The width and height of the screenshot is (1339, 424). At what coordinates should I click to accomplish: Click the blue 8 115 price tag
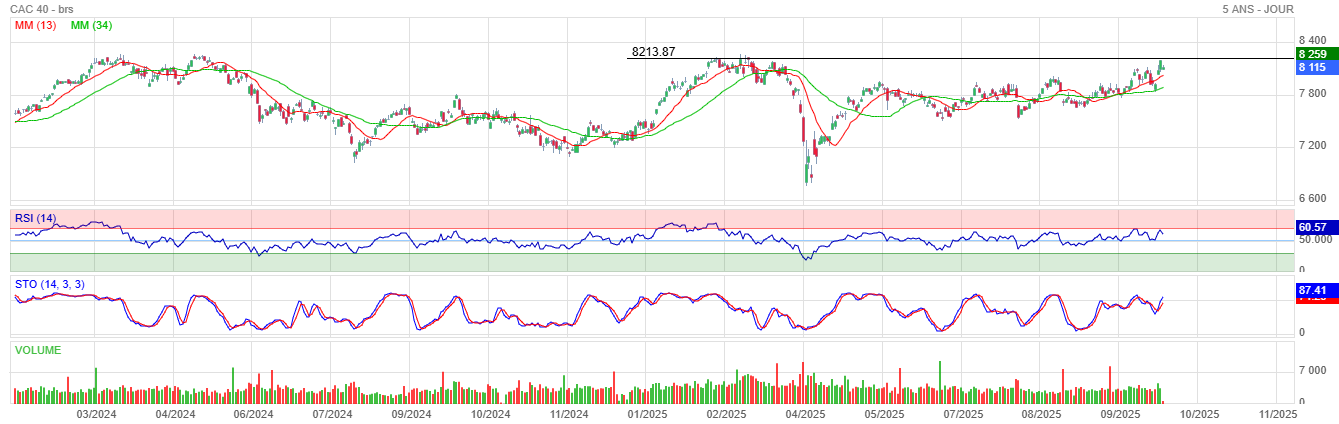[x=1312, y=67]
